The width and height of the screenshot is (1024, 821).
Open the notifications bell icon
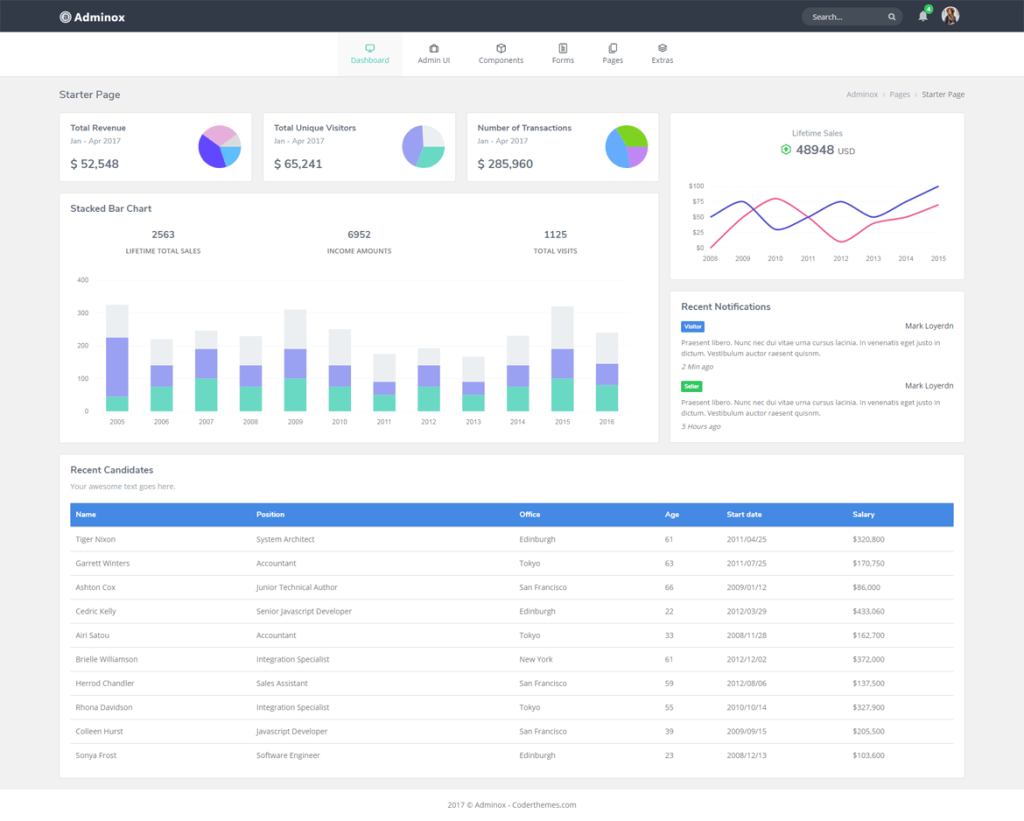[x=922, y=16]
